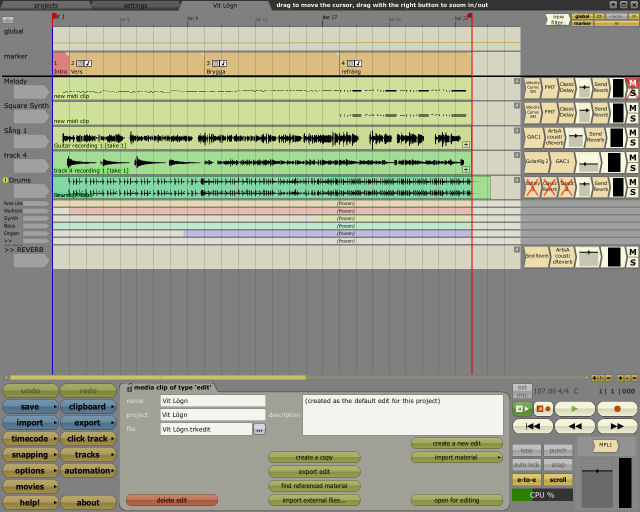Open the clipboard menu
Viewport: 640px width, 512px height.
pyautogui.click(x=88, y=407)
